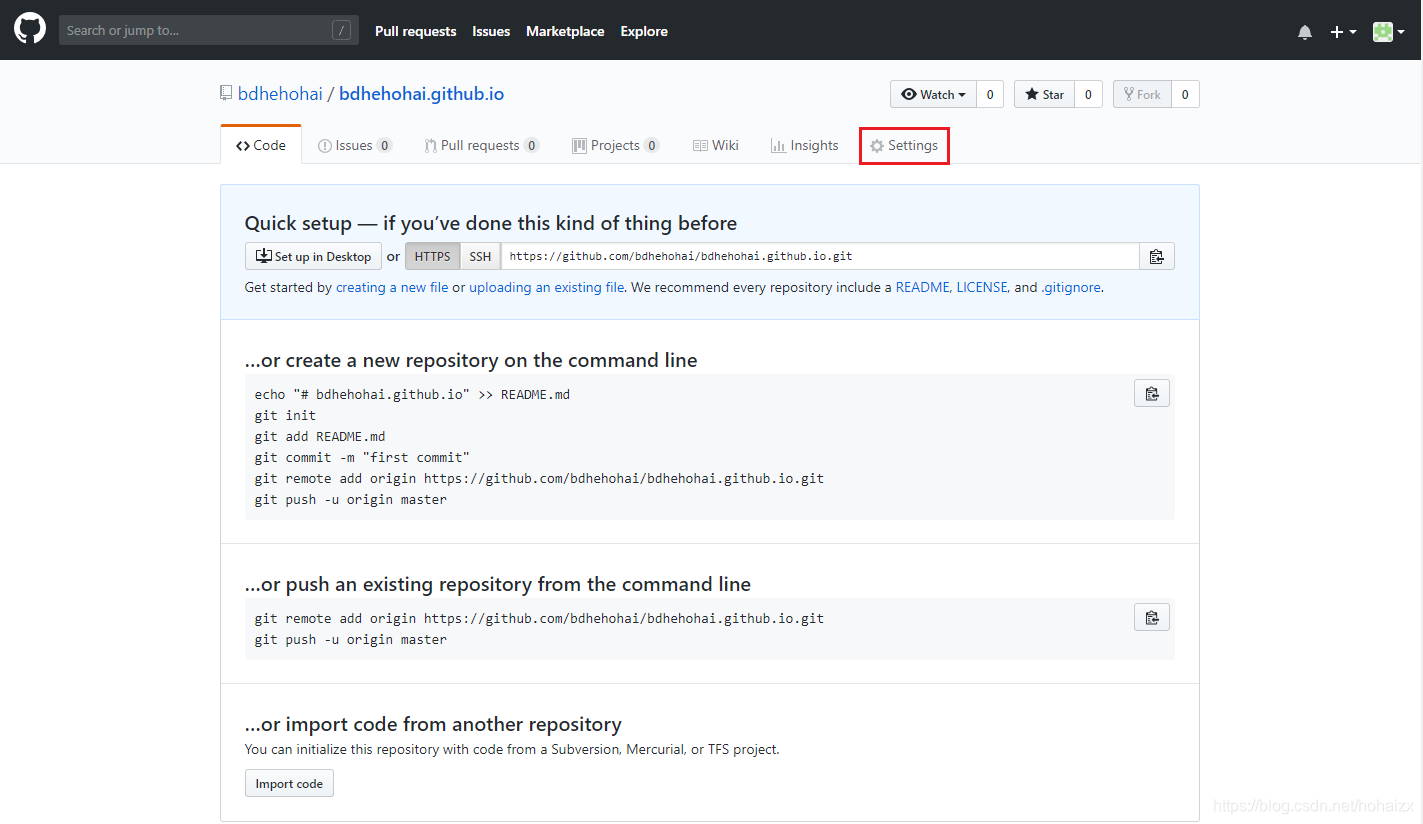
Task: Open the plus create-new dropdown
Action: pyautogui.click(x=1343, y=32)
